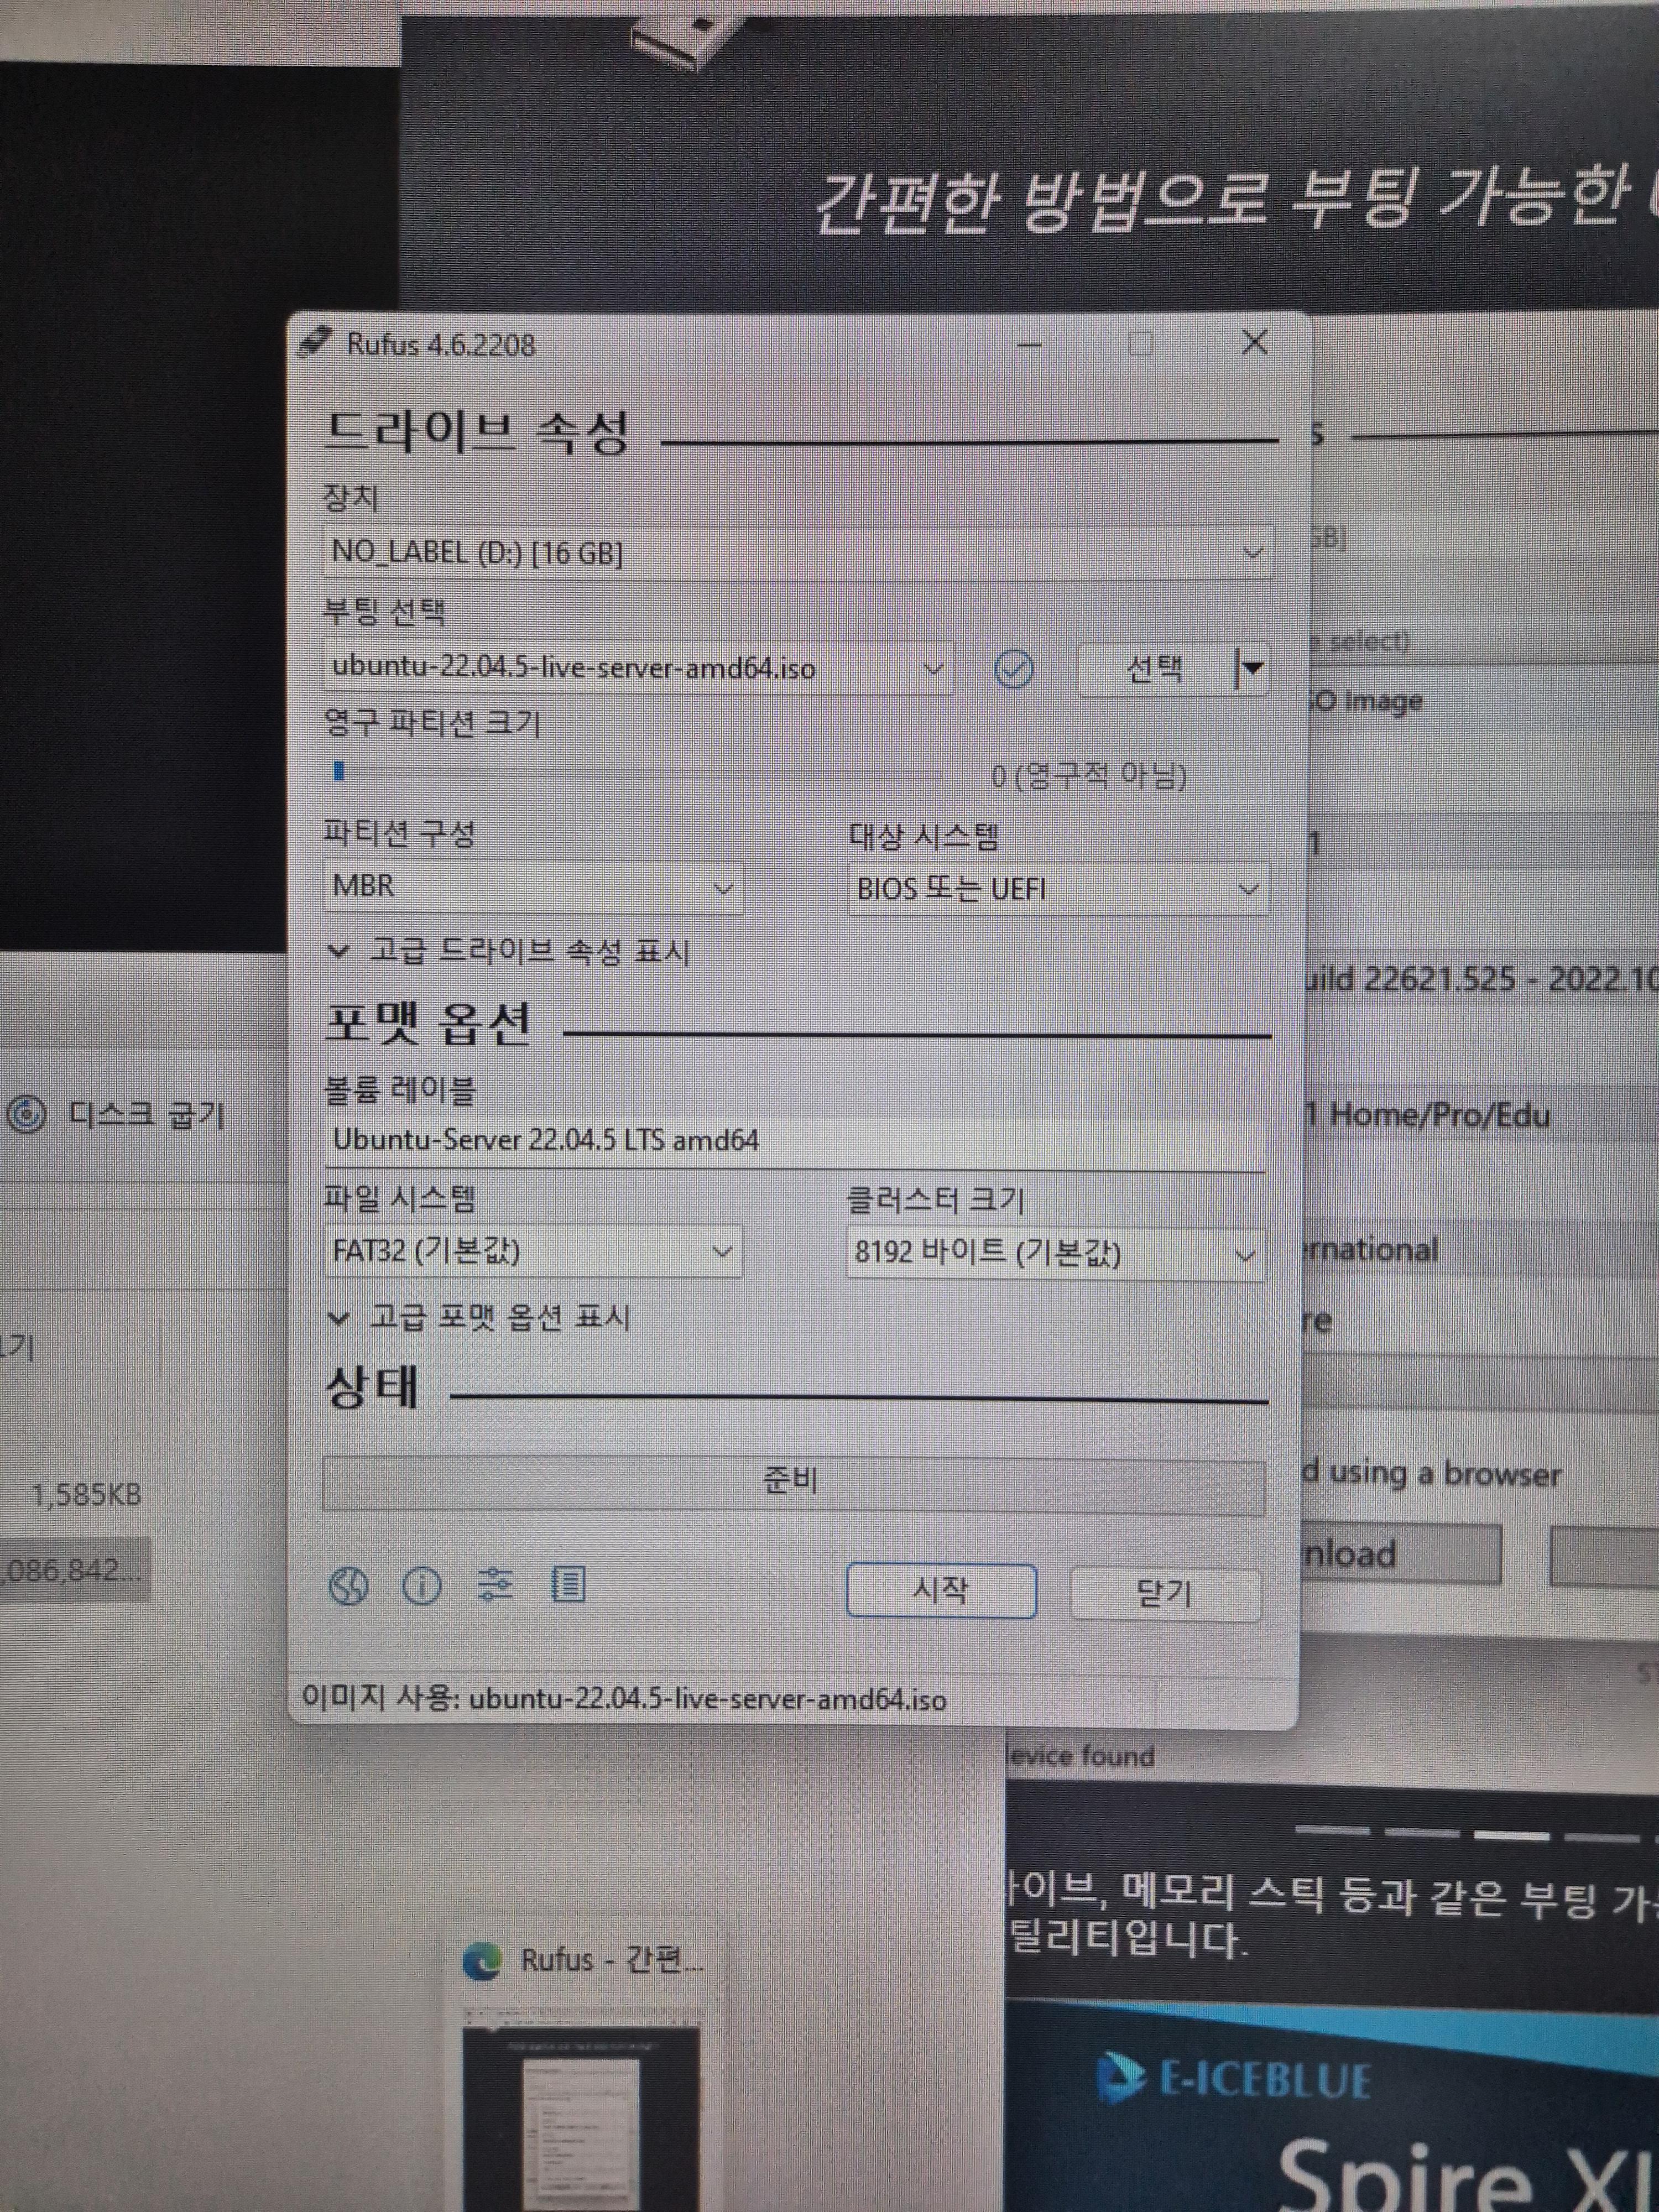
Task: Open the 장치 device dropdown
Action: coord(797,552)
